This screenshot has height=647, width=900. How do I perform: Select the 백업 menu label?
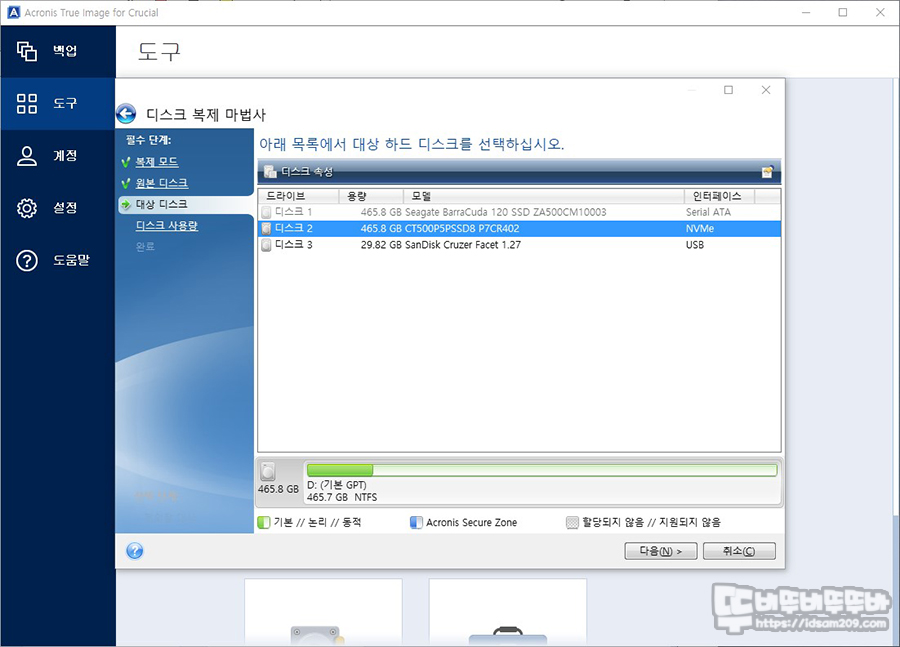(x=65, y=51)
